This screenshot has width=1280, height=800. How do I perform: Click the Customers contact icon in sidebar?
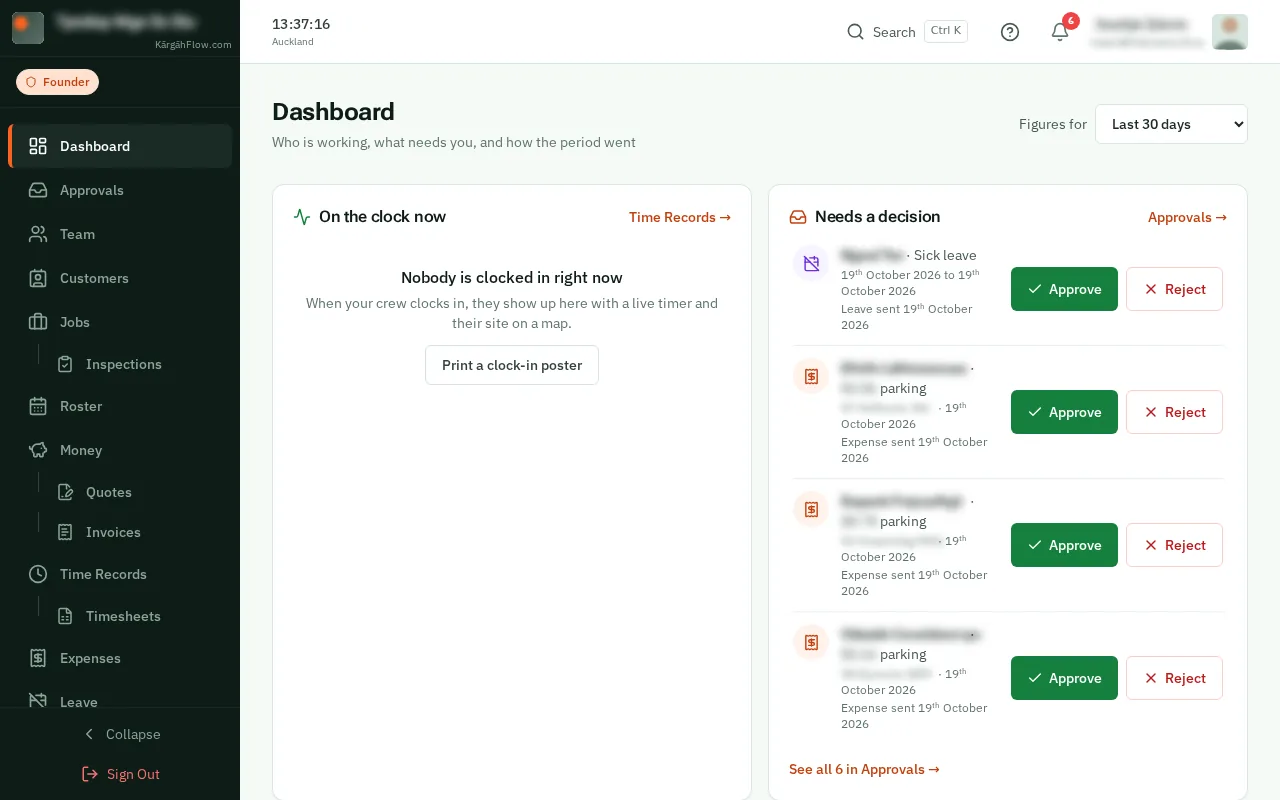click(38, 278)
